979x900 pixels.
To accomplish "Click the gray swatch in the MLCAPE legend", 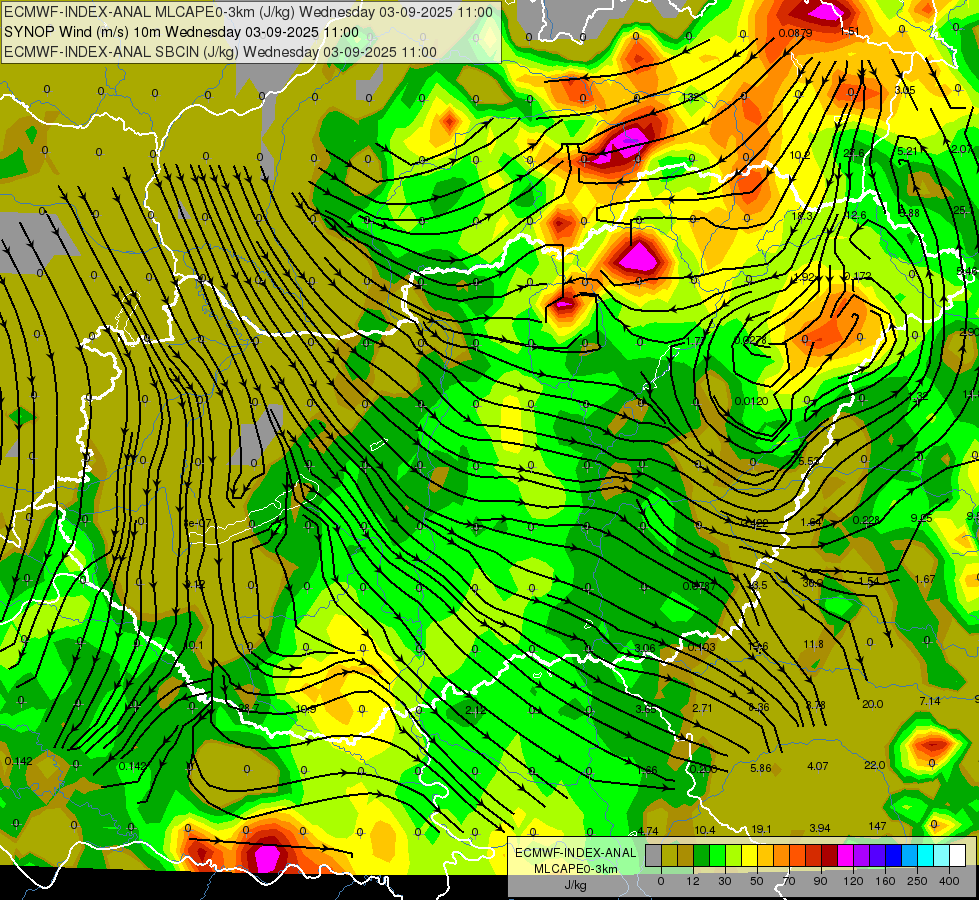I will (654, 855).
